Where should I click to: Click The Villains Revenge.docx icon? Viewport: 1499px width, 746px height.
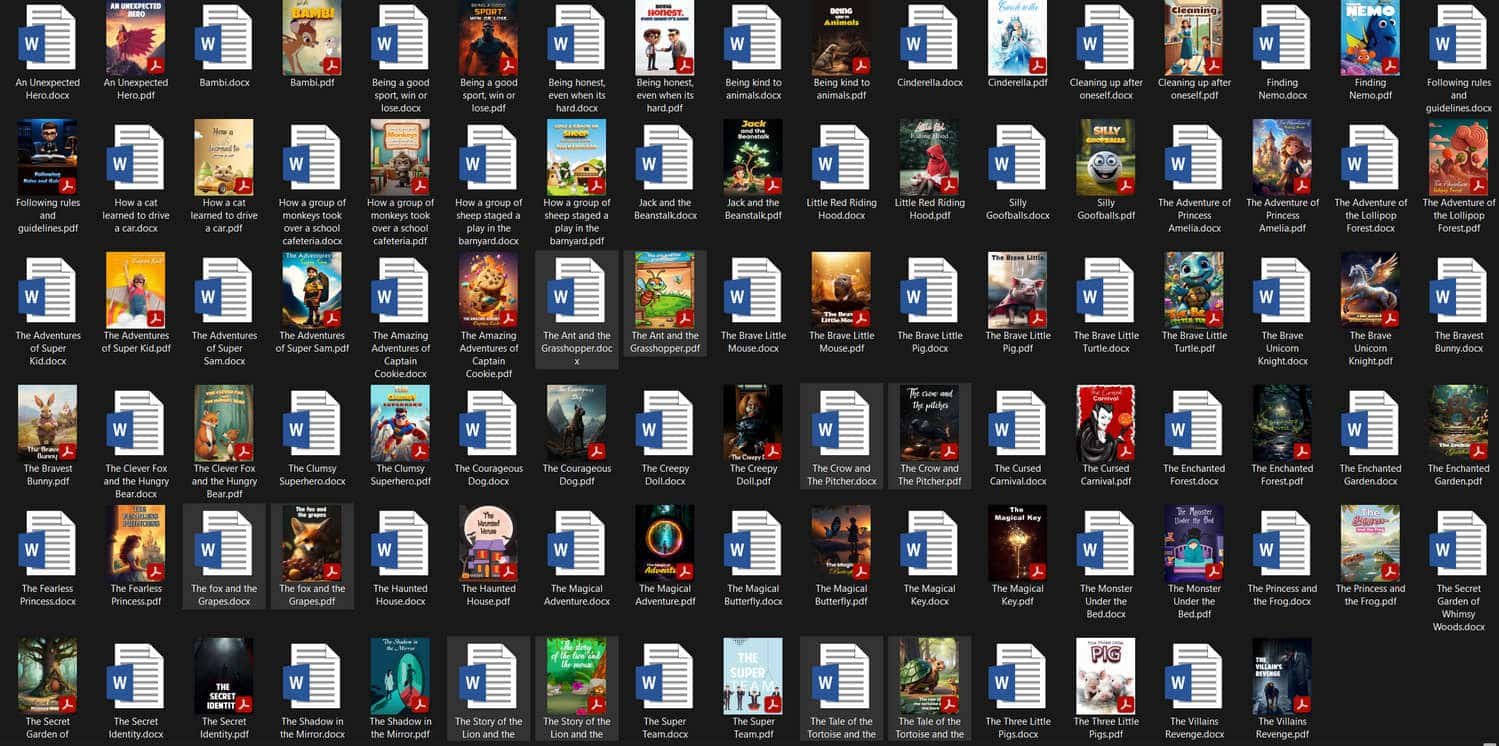[x=1194, y=677]
